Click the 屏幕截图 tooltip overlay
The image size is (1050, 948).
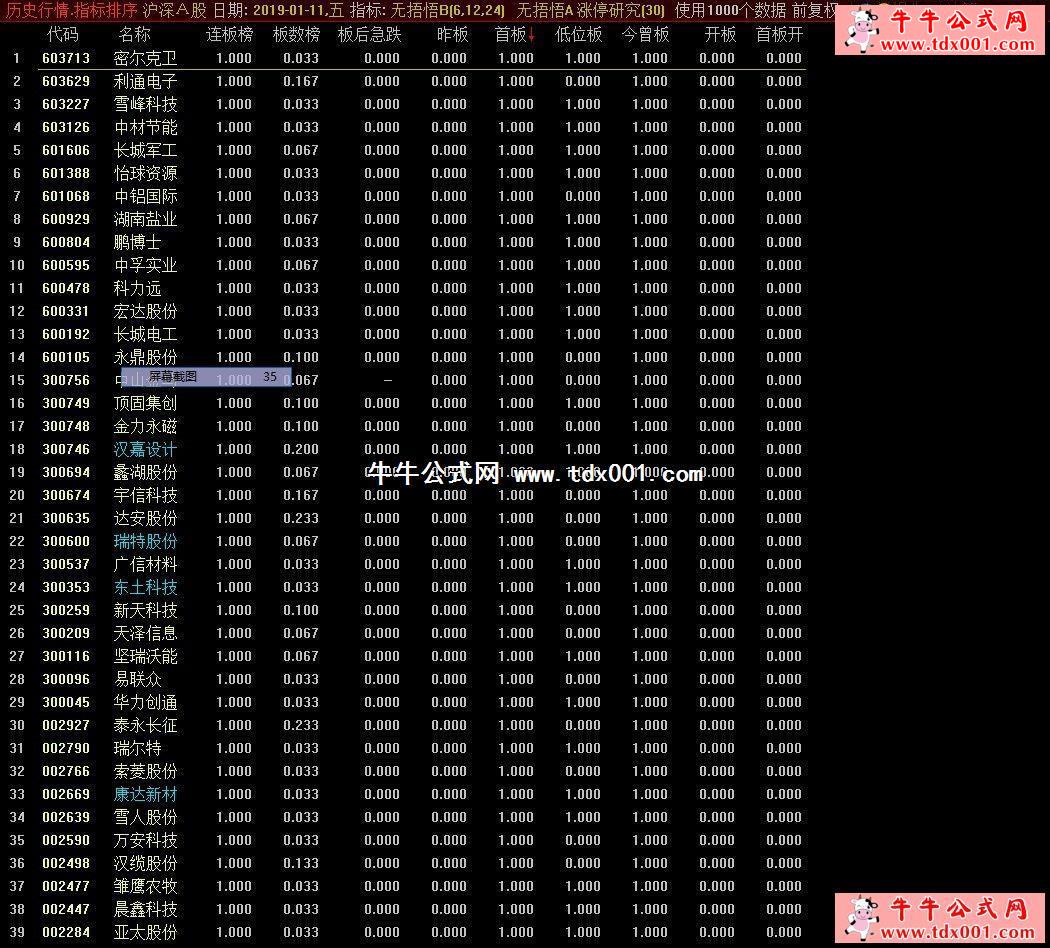[x=206, y=377]
